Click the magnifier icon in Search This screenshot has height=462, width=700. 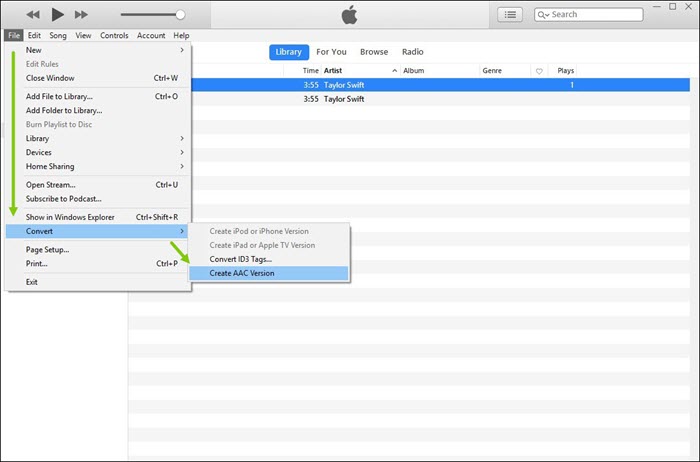543,15
